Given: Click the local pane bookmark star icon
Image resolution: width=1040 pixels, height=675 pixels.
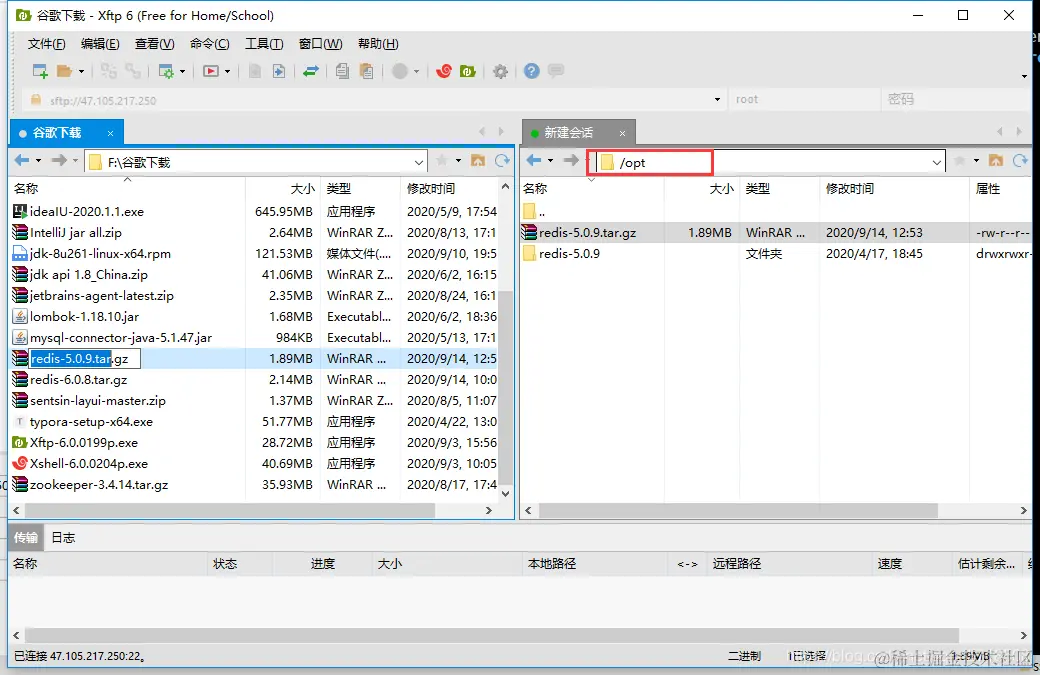Looking at the screenshot, I should pyautogui.click(x=442, y=160).
